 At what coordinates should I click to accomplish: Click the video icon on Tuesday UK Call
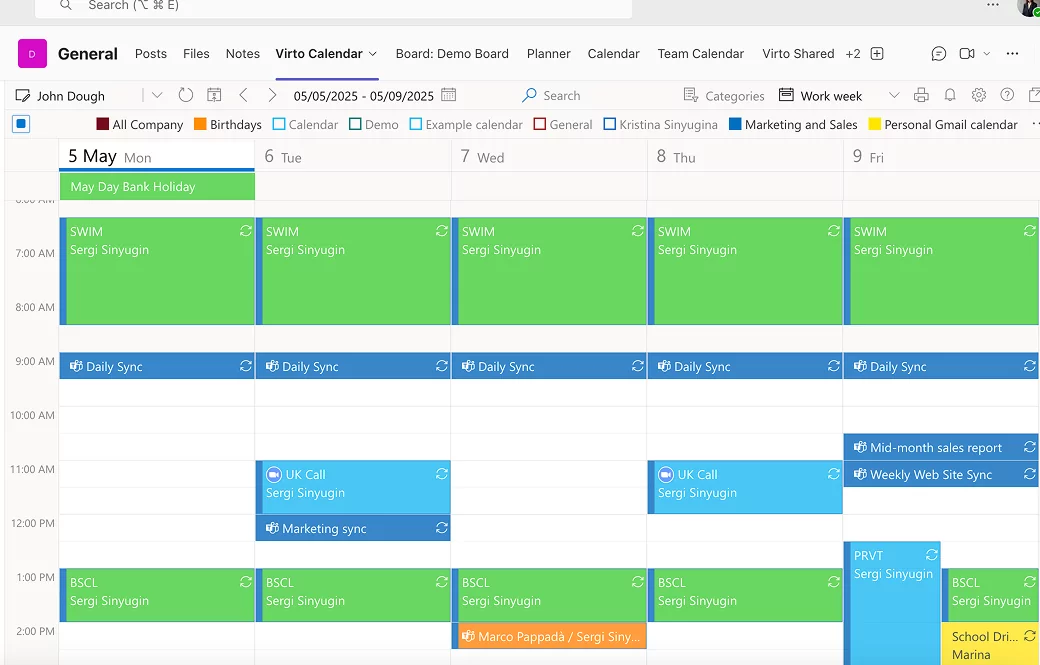(x=274, y=475)
